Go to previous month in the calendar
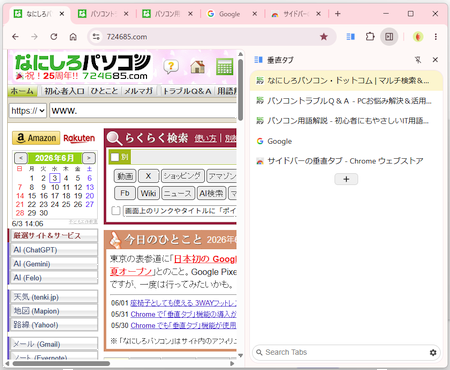Screen dimensions: 450x370 coord(21,158)
